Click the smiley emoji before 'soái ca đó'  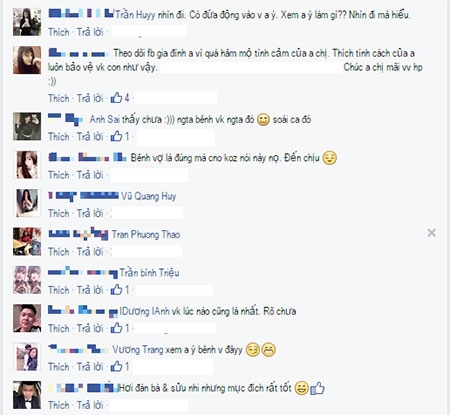[x=263, y=119]
